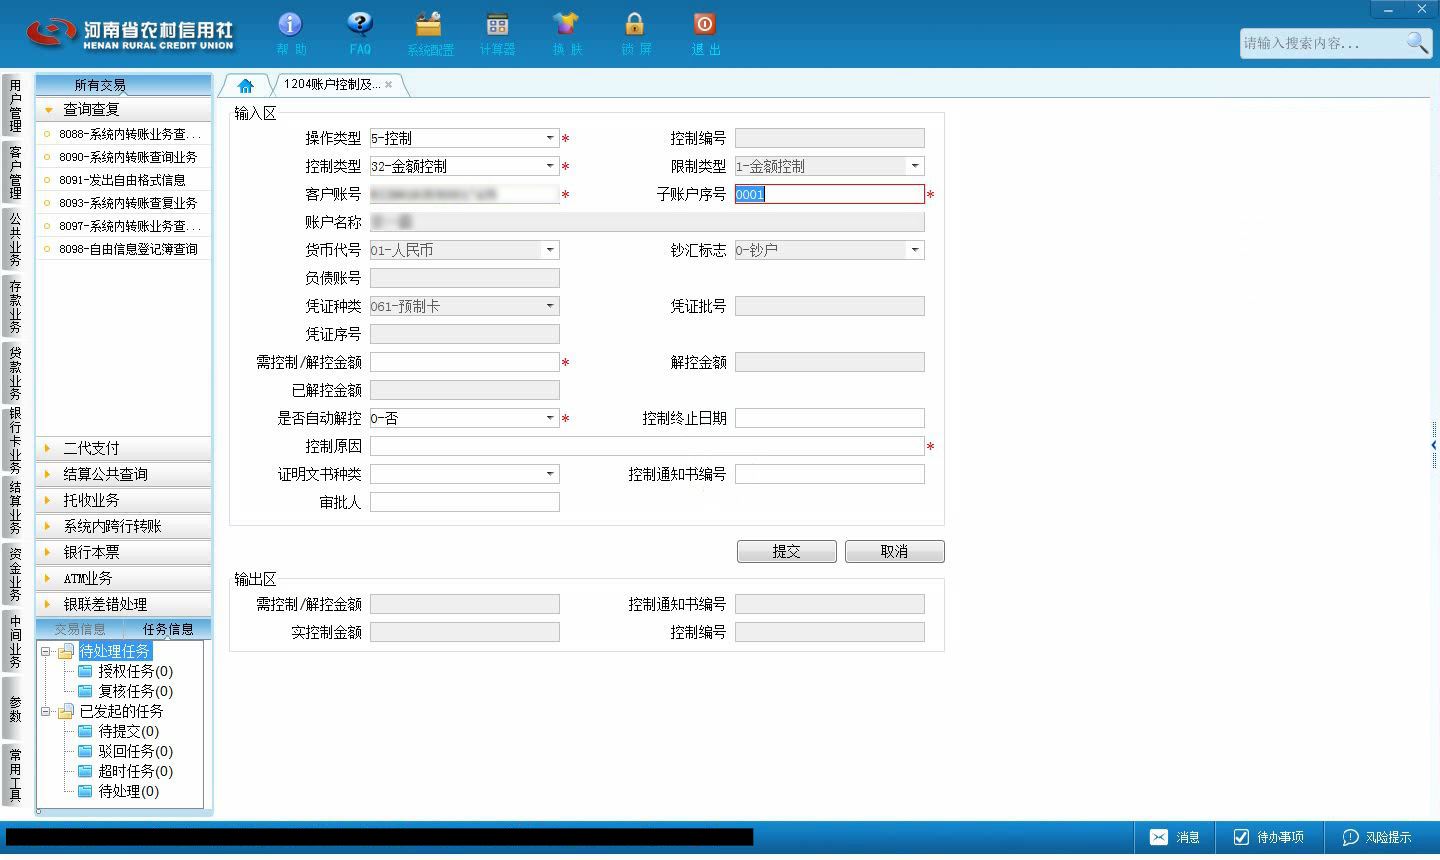The image size is (1440, 860).
Task: Expand the 托收业务 section
Action: (x=124, y=500)
